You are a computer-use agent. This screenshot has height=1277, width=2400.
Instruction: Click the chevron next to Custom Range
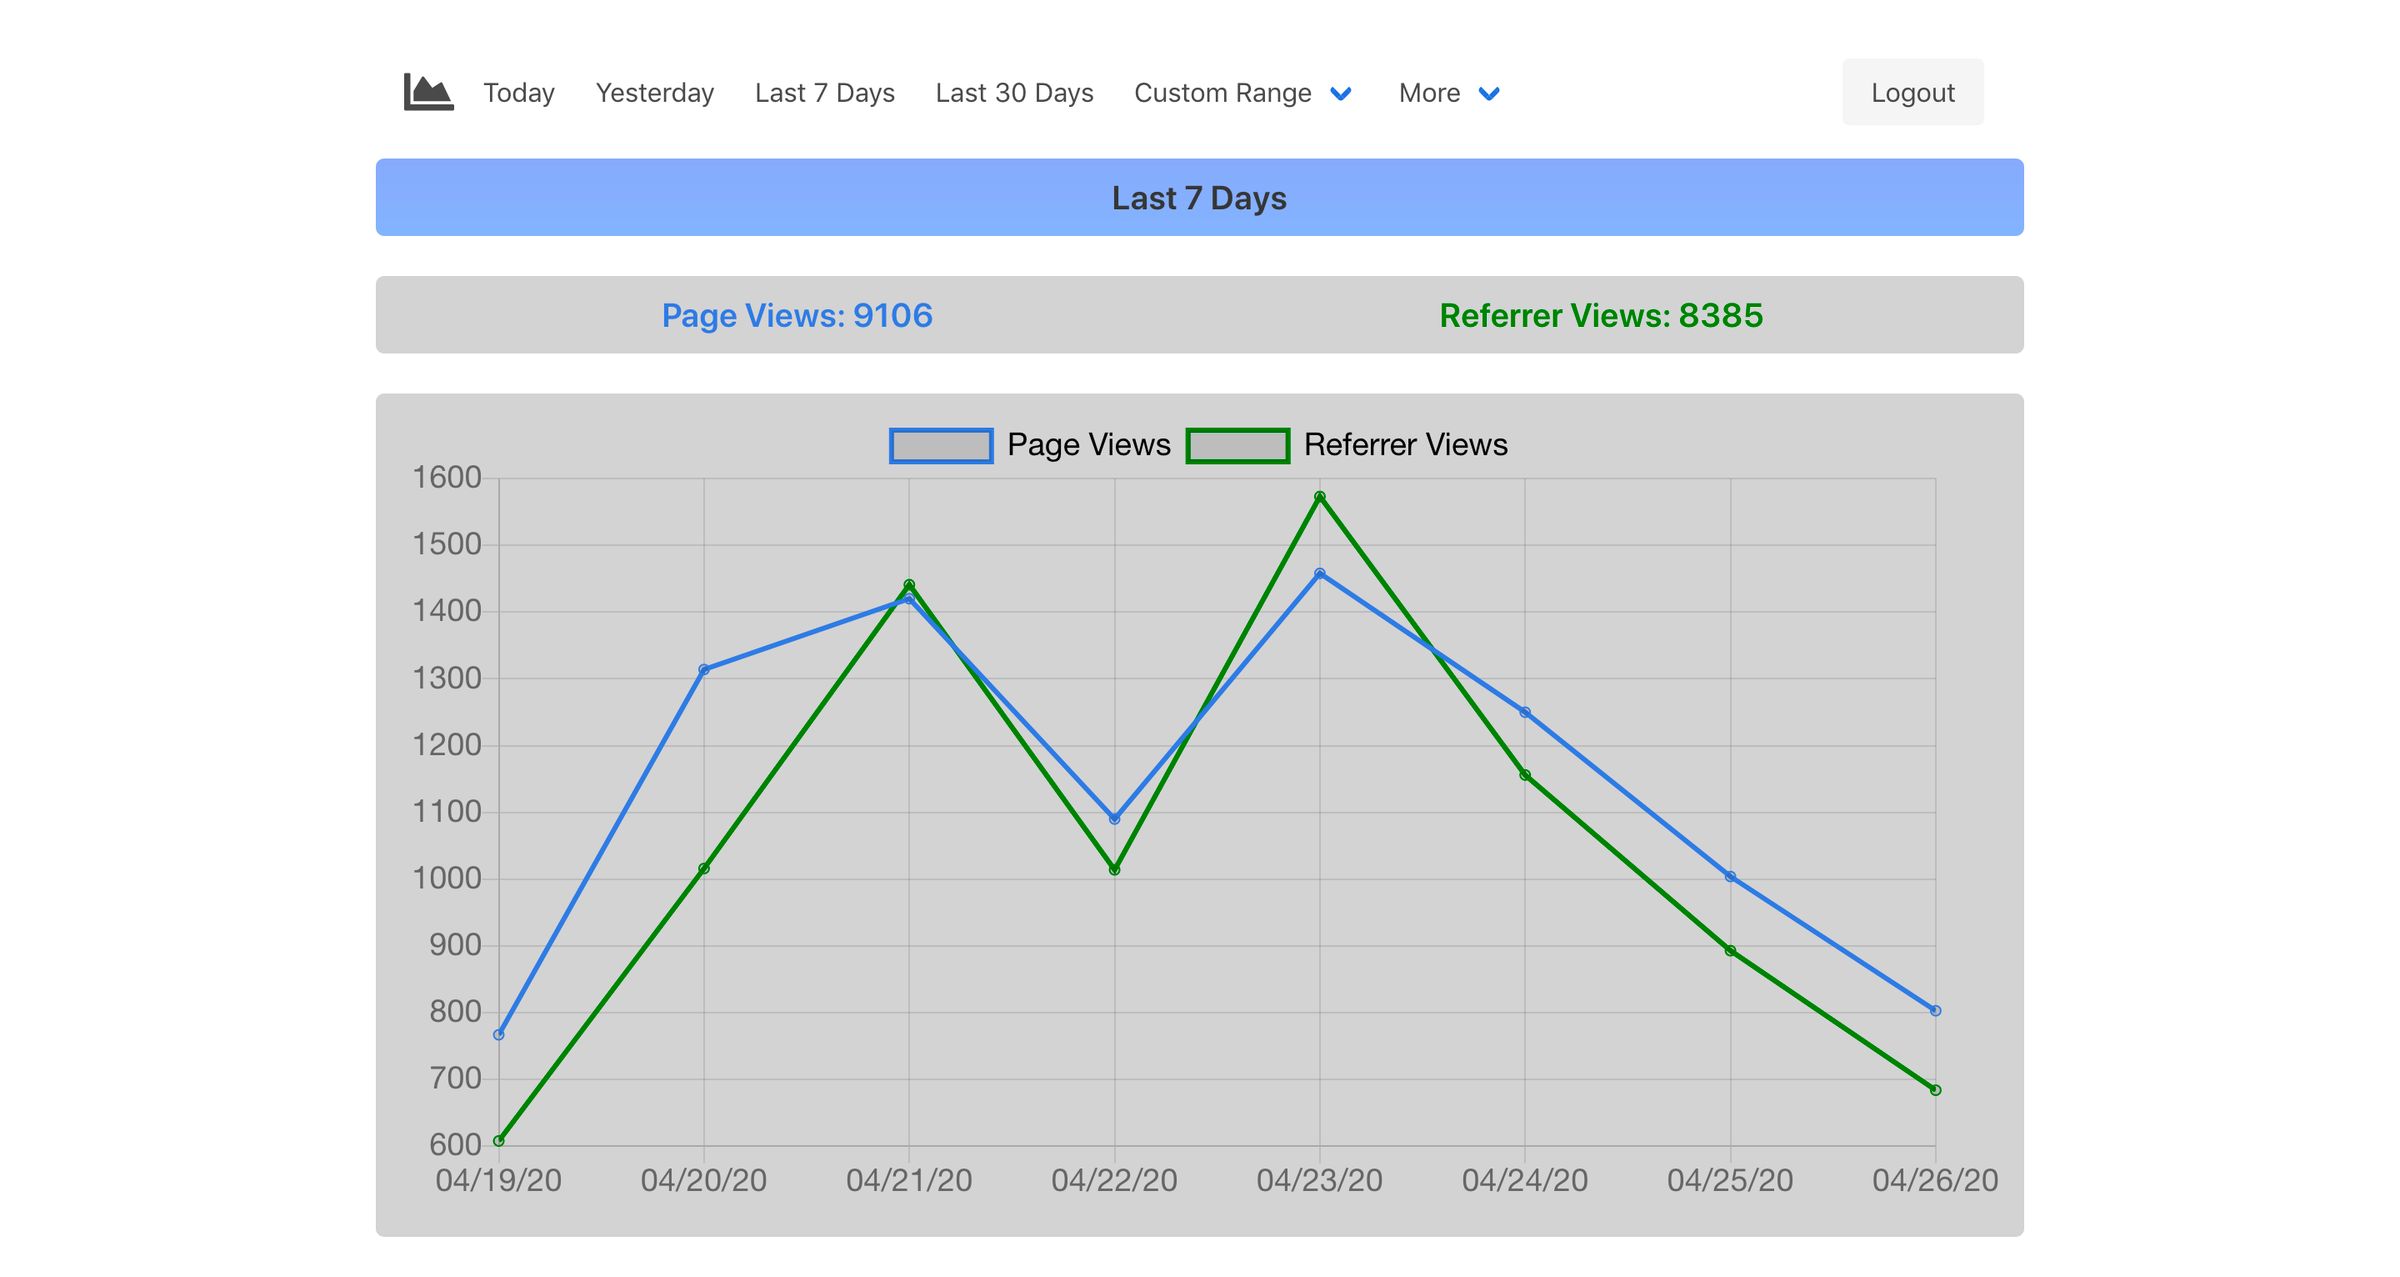click(1341, 94)
